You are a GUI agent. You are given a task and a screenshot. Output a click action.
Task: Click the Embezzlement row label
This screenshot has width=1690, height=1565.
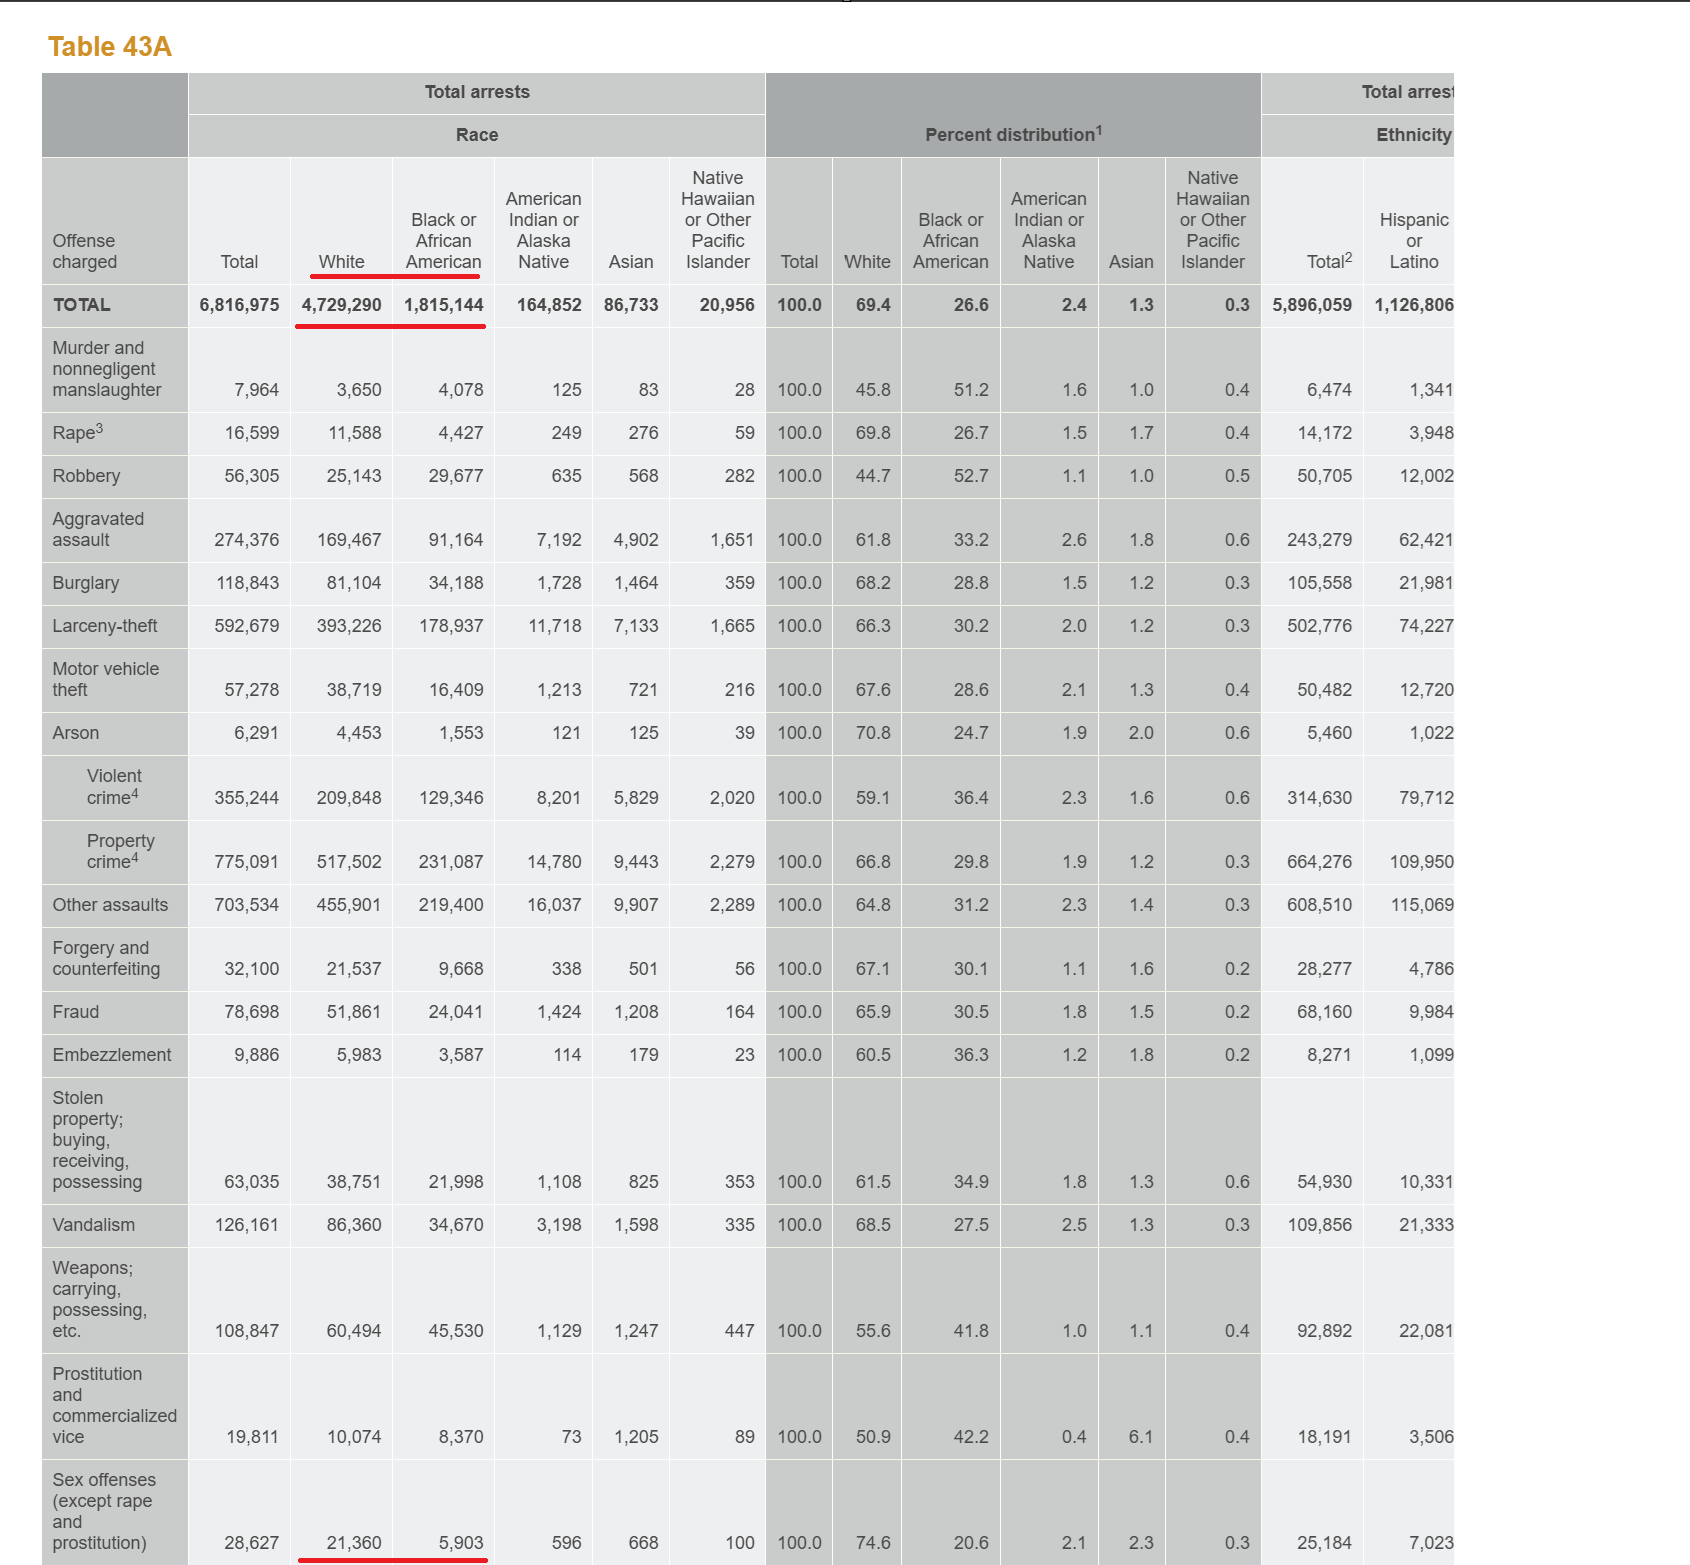[x=111, y=1055]
